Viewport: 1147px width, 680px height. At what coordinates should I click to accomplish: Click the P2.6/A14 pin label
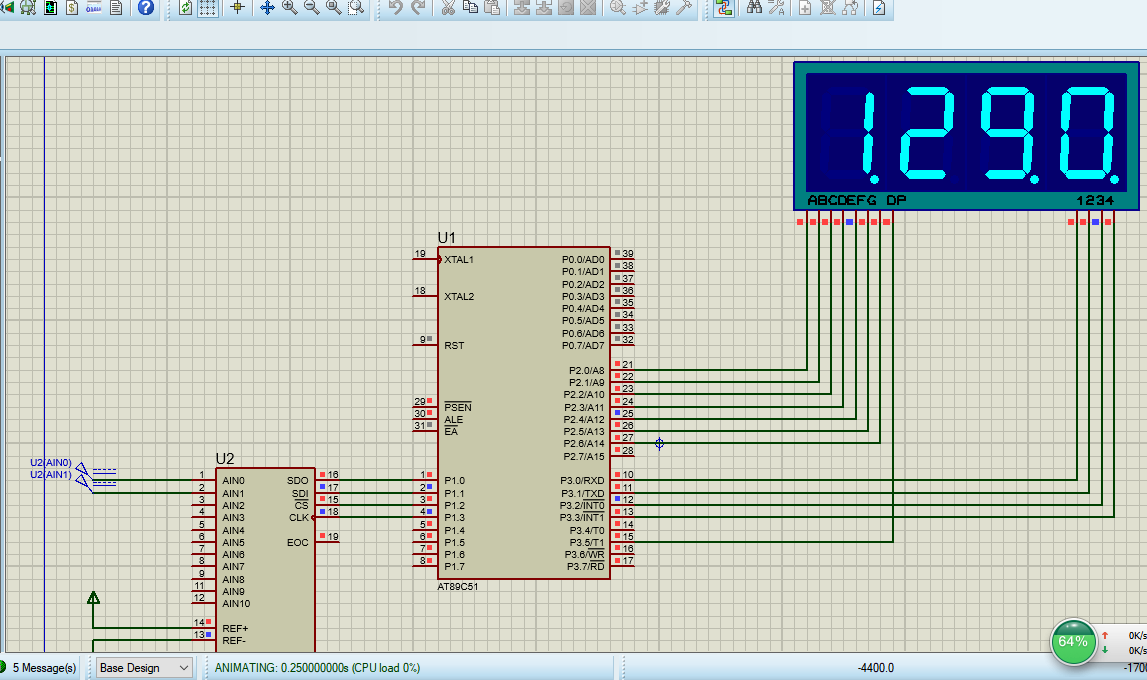584,444
